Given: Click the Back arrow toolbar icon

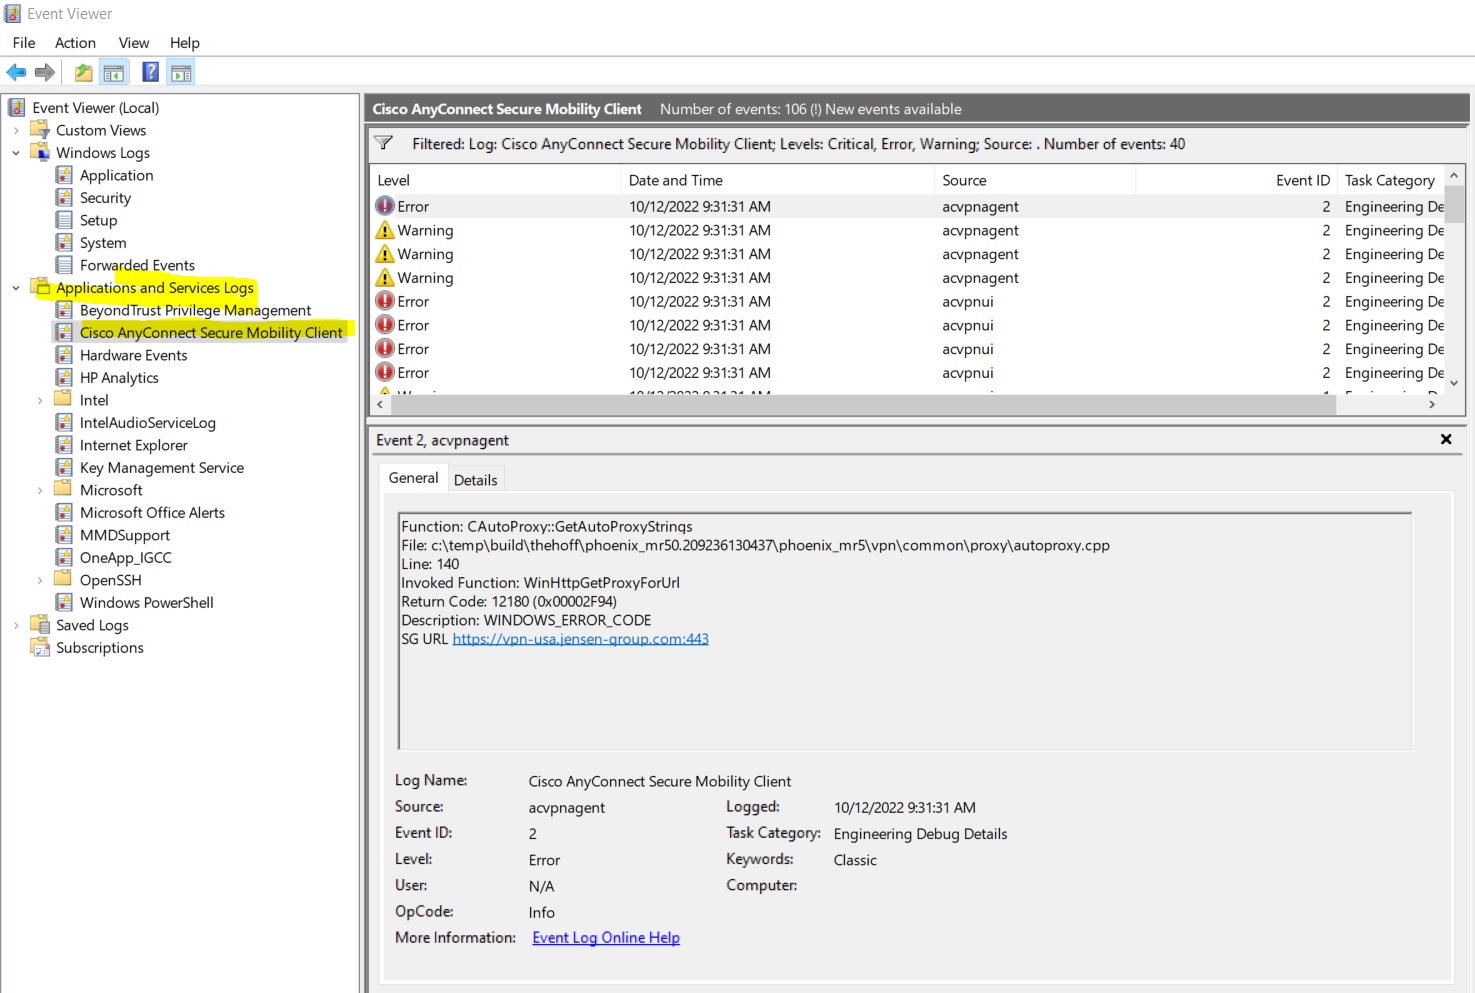Looking at the screenshot, I should click(16, 72).
